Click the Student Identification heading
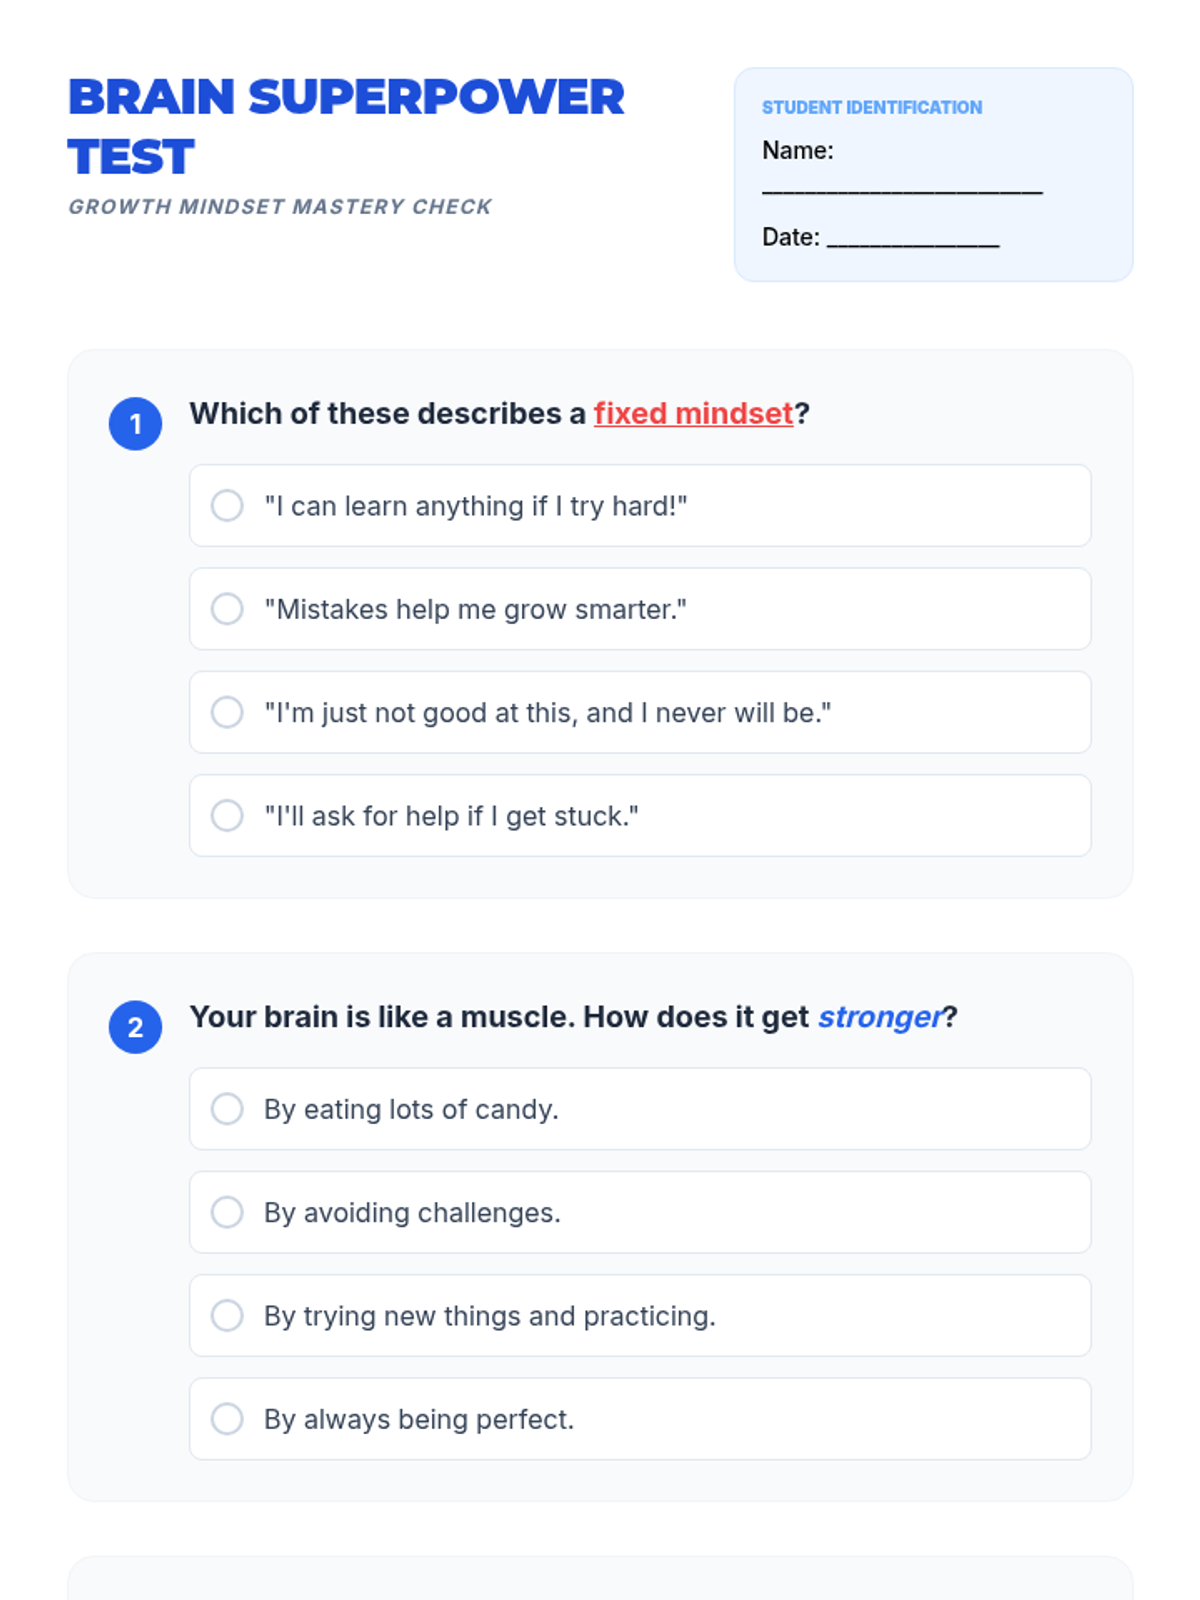This screenshot has width=1200, height=1600. (x=872, y=107)
